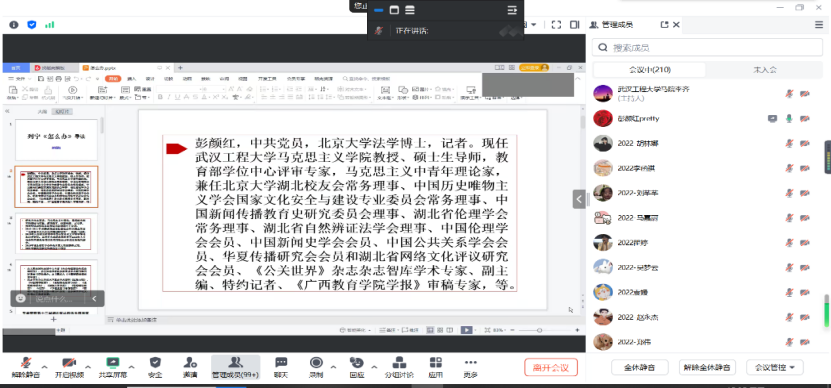Open the 分组讨论 breakout rooms icon
831x388 pixels.
tap(399, 363)
